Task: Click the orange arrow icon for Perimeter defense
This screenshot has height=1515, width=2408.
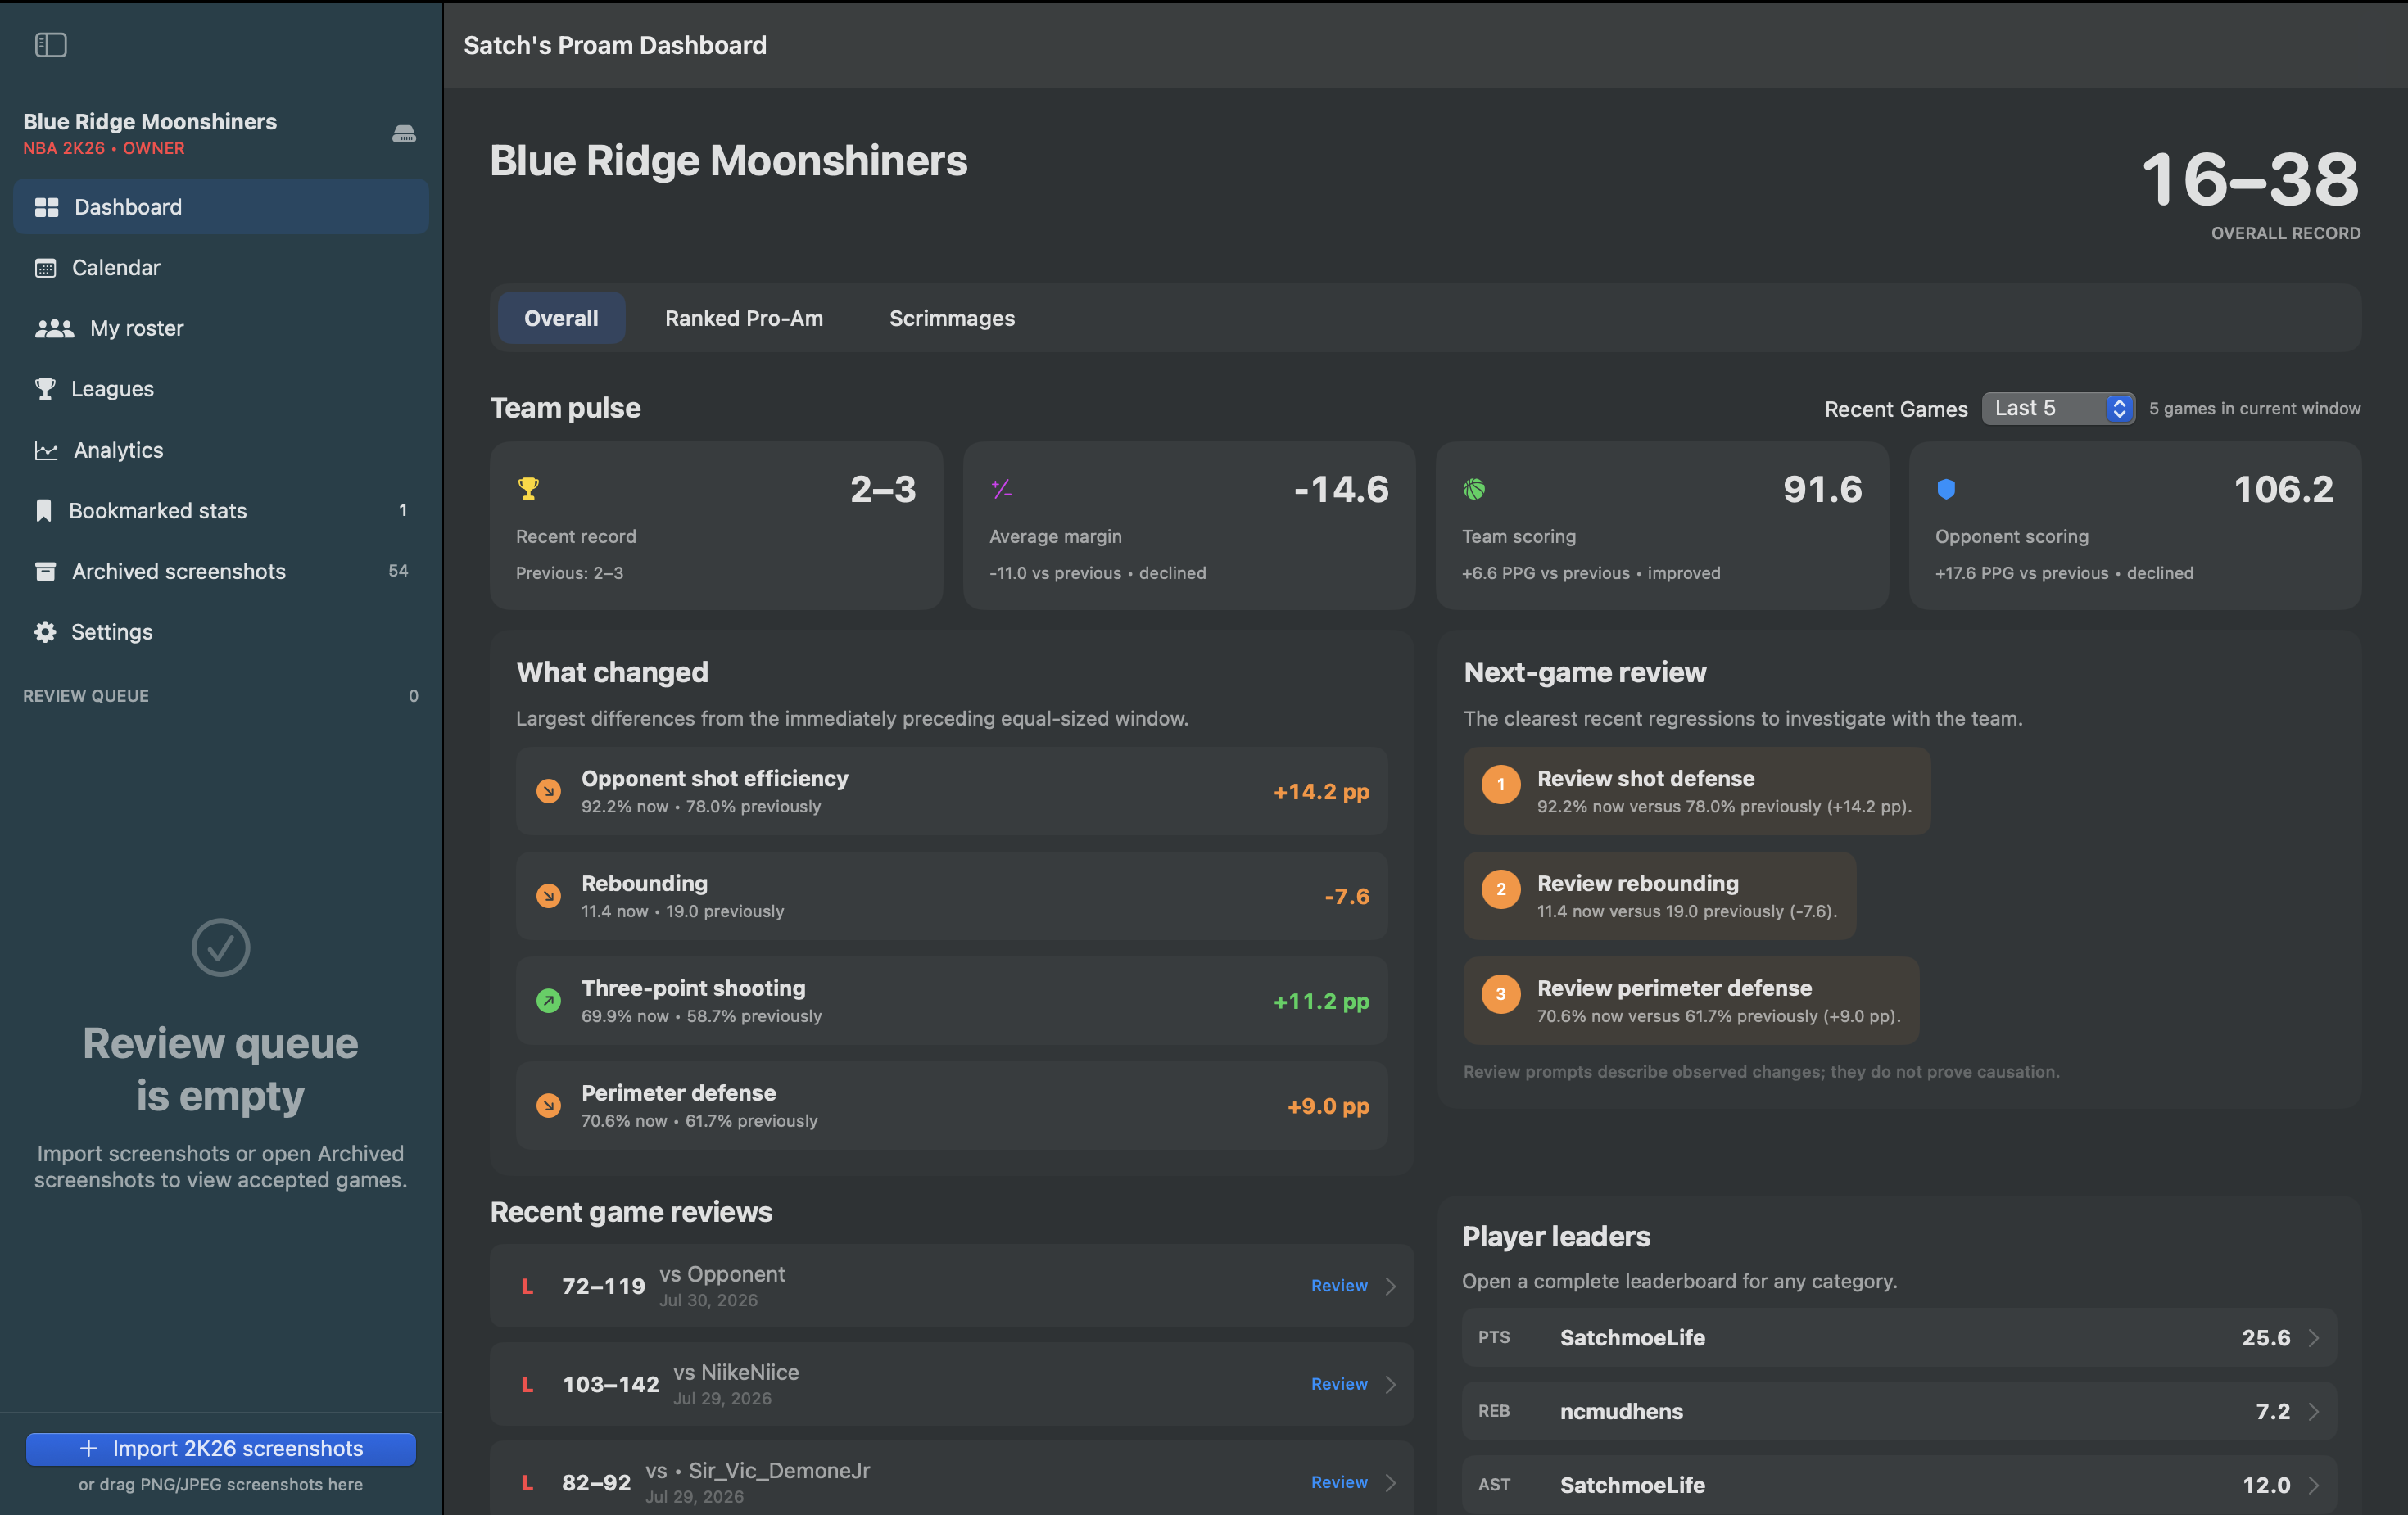Action: [x=548, y=1106]
